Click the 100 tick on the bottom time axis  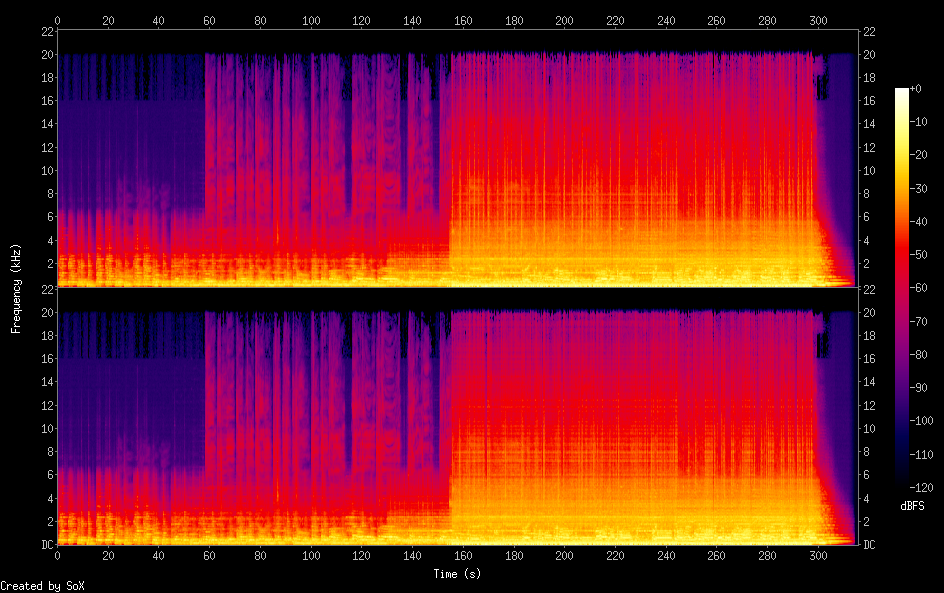311,556
